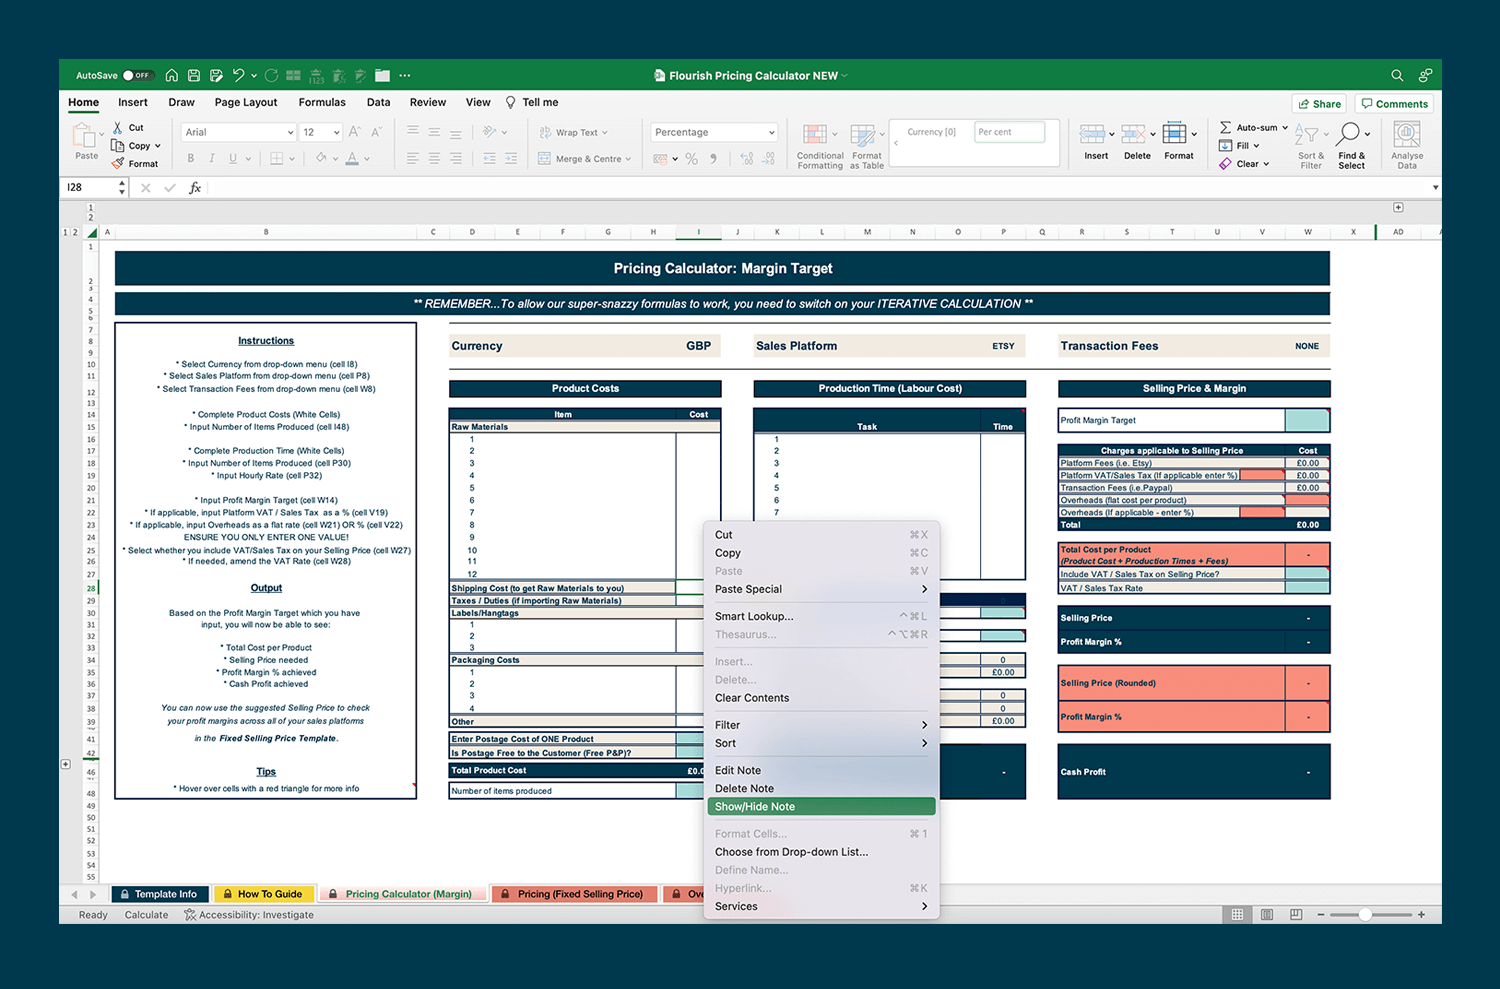
Task: Open Conditional Formatting options
Action: tap(819, 143)
